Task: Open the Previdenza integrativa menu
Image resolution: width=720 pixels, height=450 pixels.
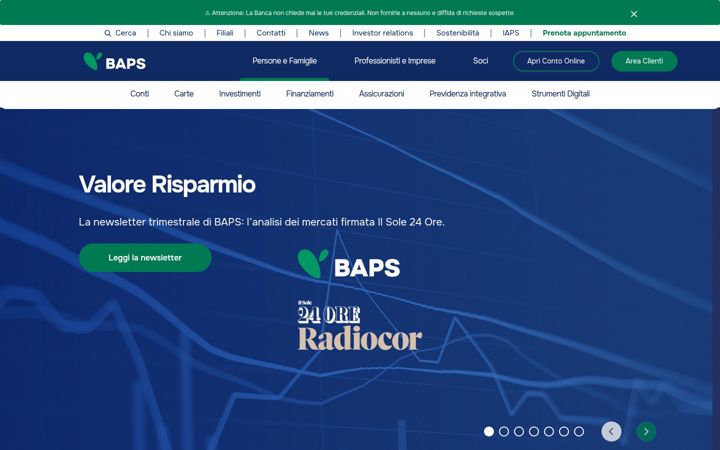Action: tap(468, 94)
